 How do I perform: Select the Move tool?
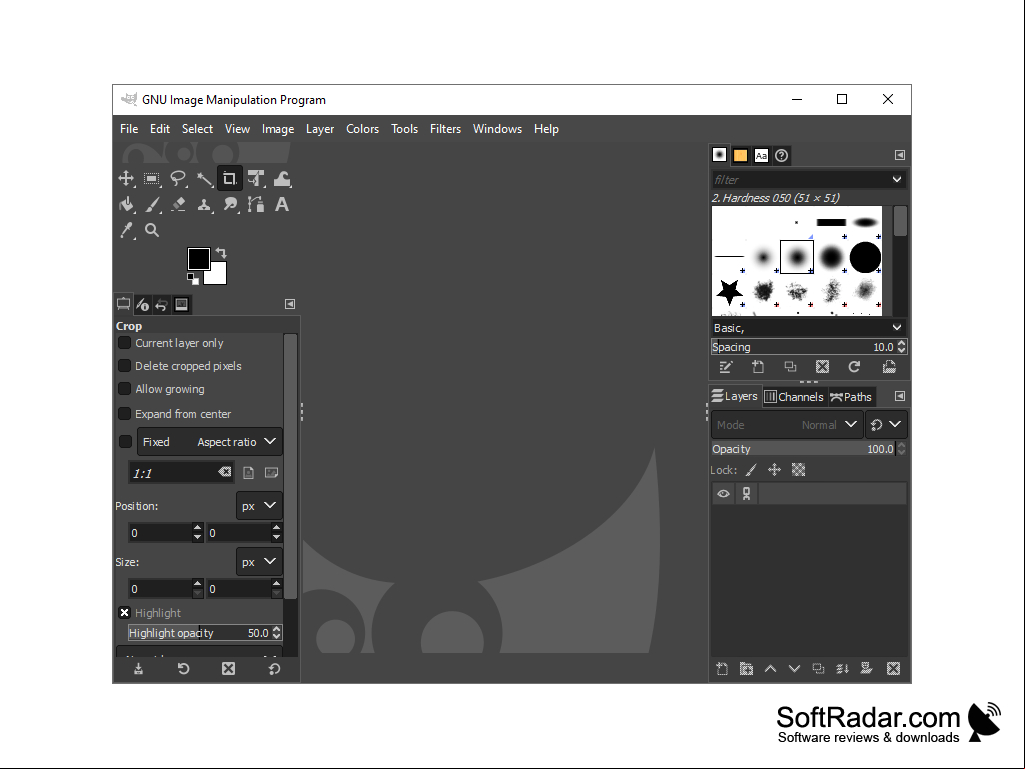click(126, 179)
